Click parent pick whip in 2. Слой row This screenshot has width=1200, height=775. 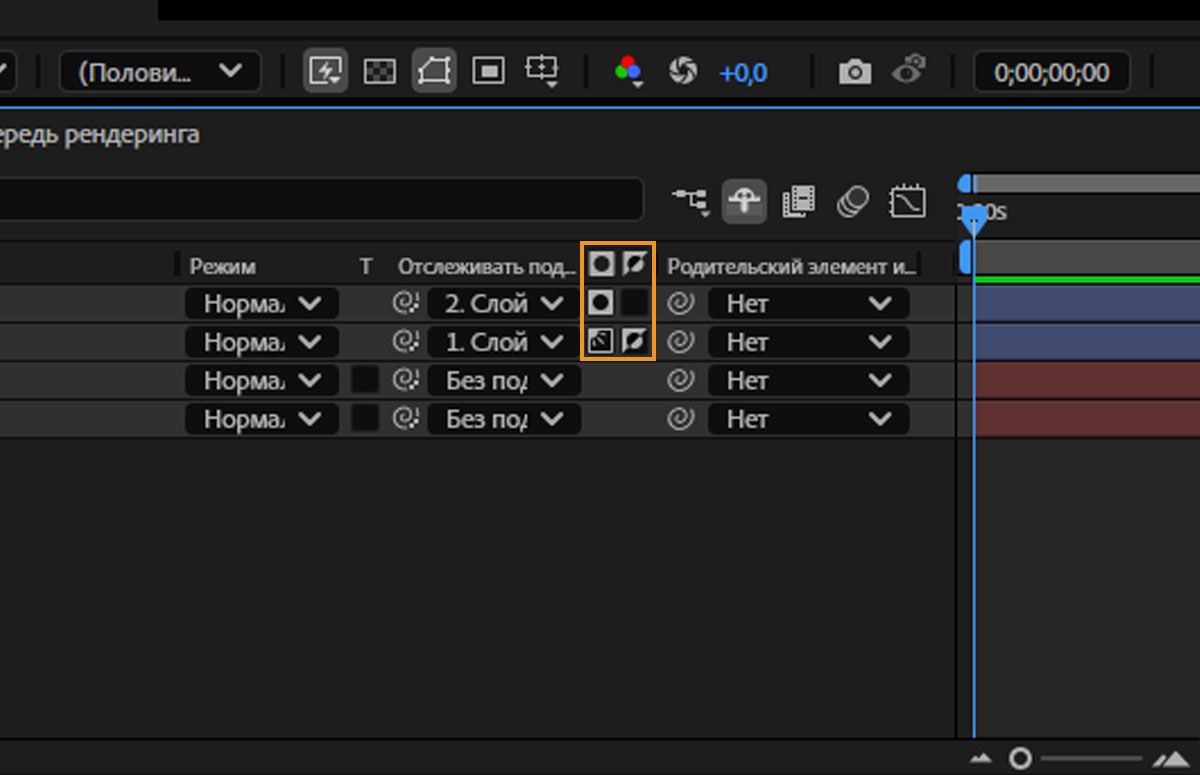pyautogui.click(x=681, y=303)
